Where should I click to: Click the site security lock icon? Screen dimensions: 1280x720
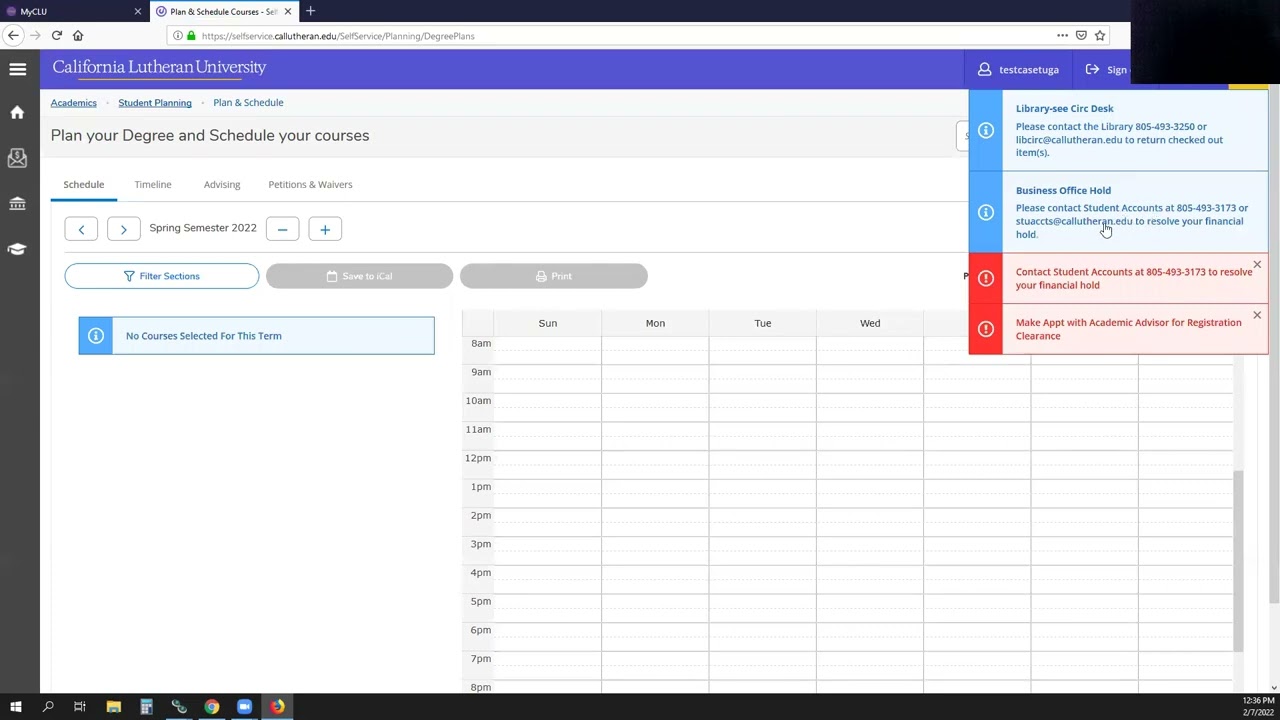tap(191, 36)
